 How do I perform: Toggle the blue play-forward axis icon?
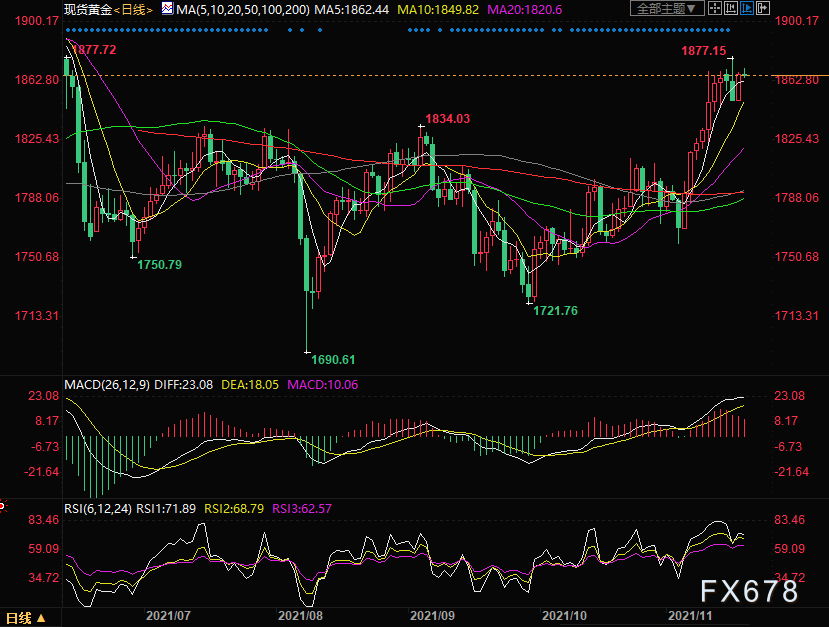[747, 8]
